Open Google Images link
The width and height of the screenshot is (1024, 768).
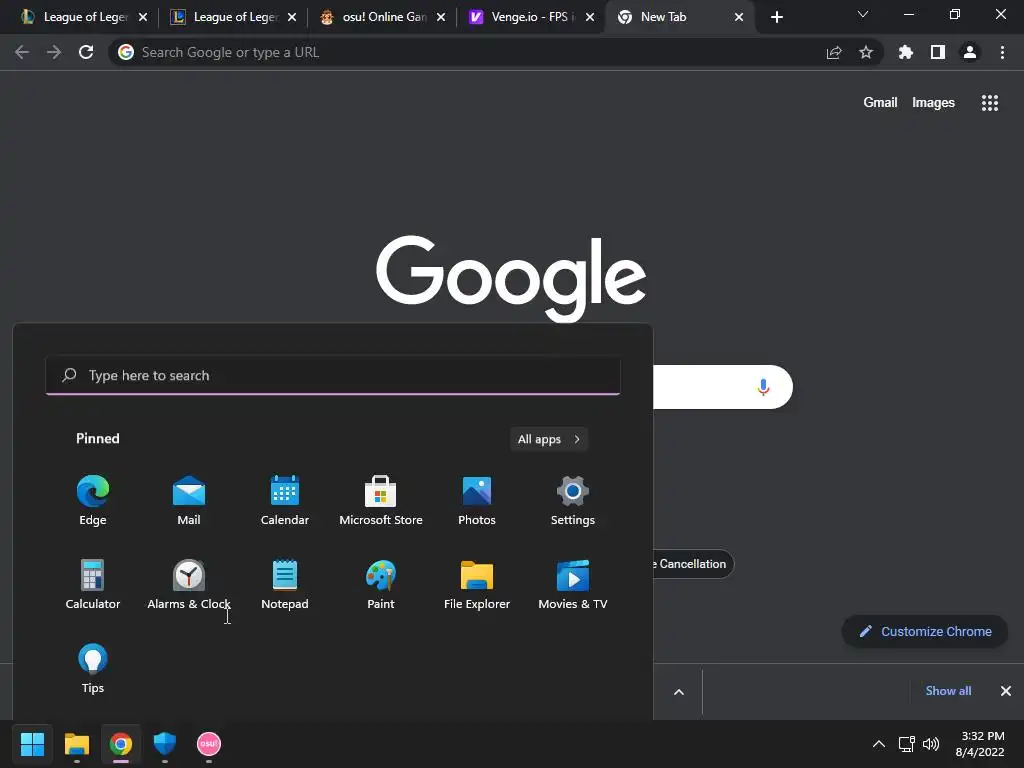[933, 103]
